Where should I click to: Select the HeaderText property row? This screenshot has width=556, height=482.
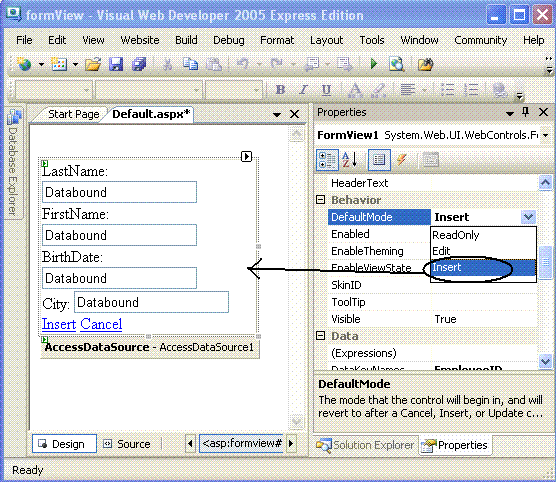click(x=433, y=183)
